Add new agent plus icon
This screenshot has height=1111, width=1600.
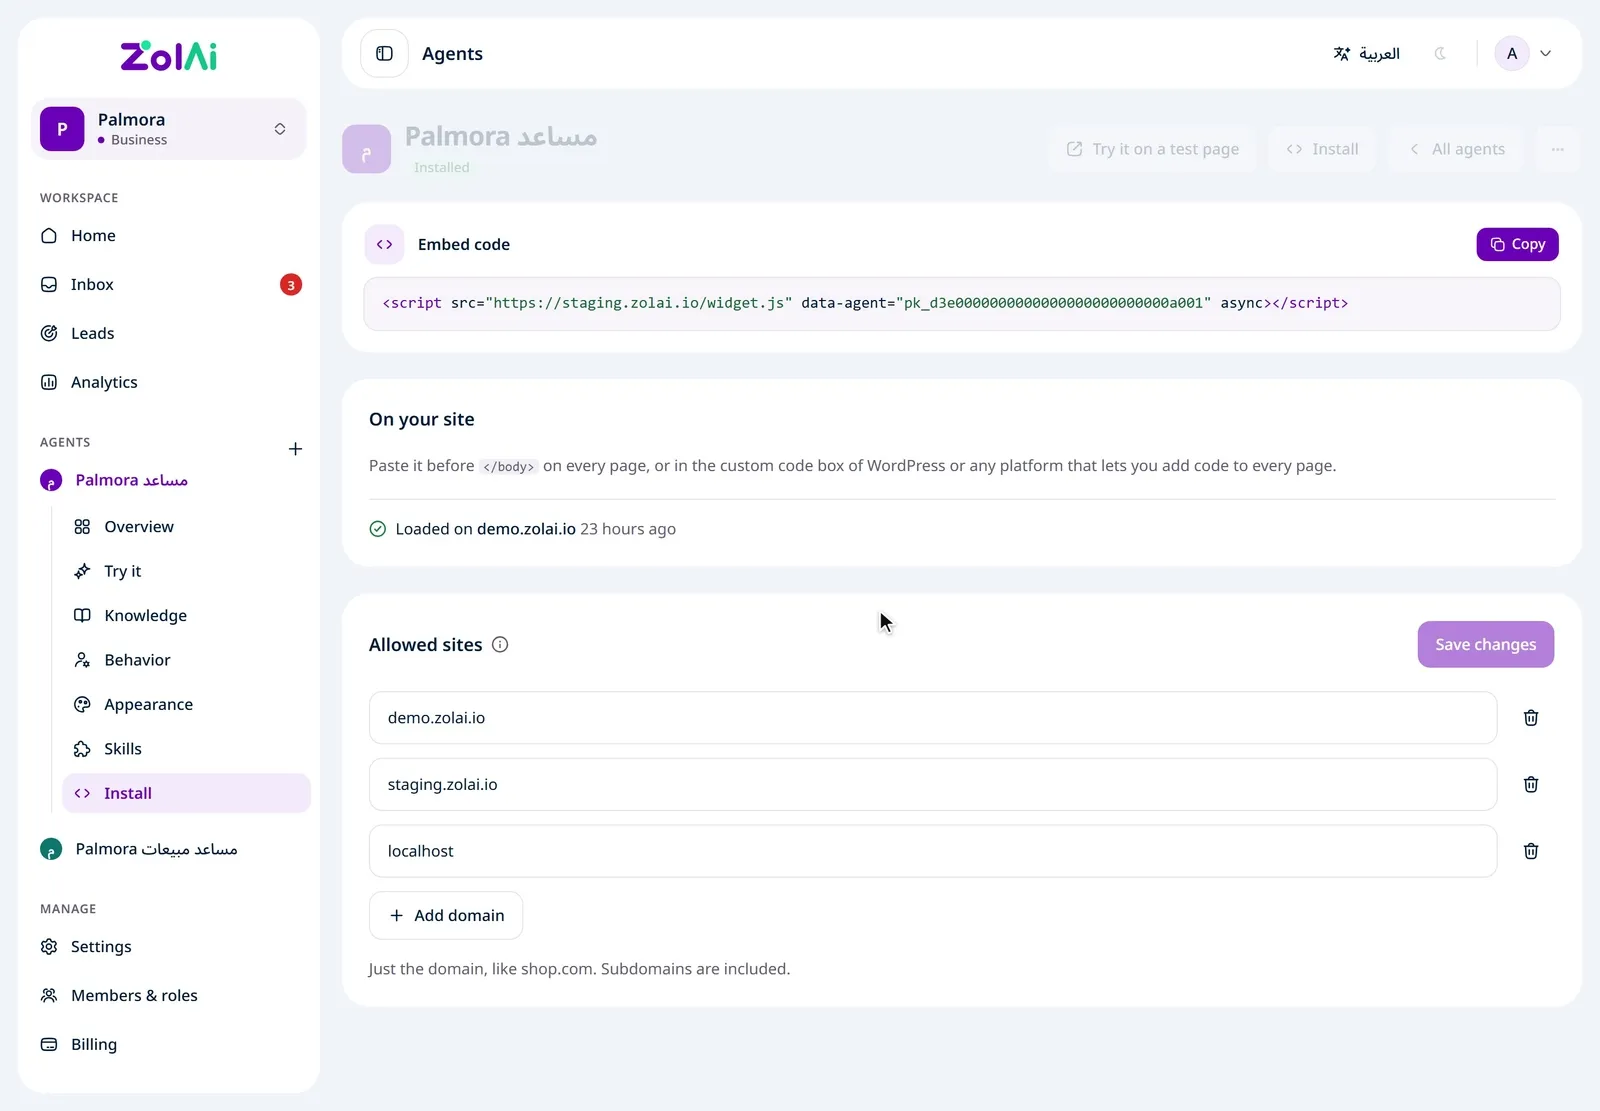tap(295, 449)
